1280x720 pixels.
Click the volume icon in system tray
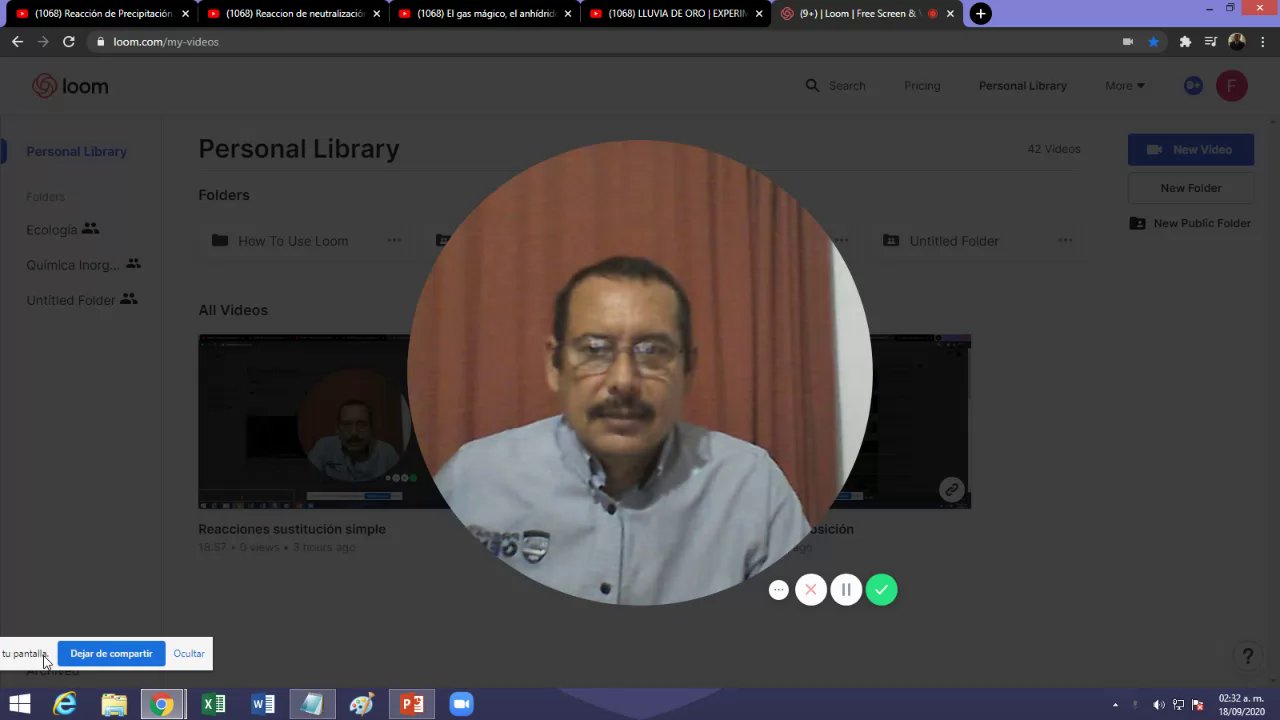click(1159, 704)
